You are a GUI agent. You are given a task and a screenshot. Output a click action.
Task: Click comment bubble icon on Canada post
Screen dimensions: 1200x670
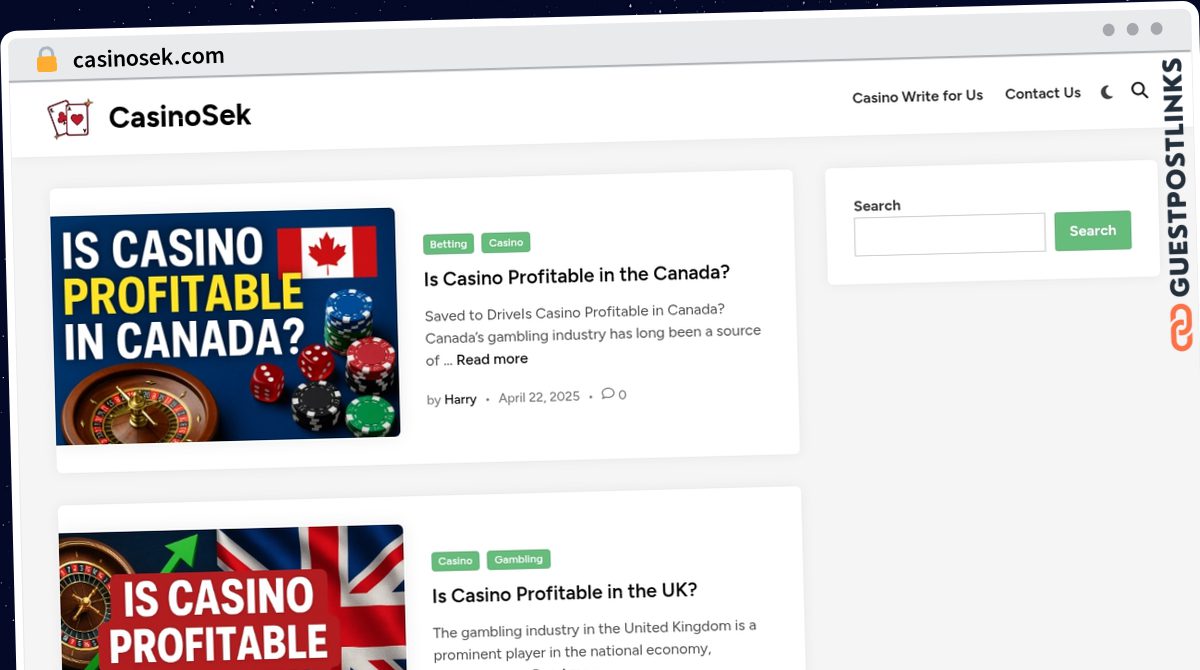(608, 394)
